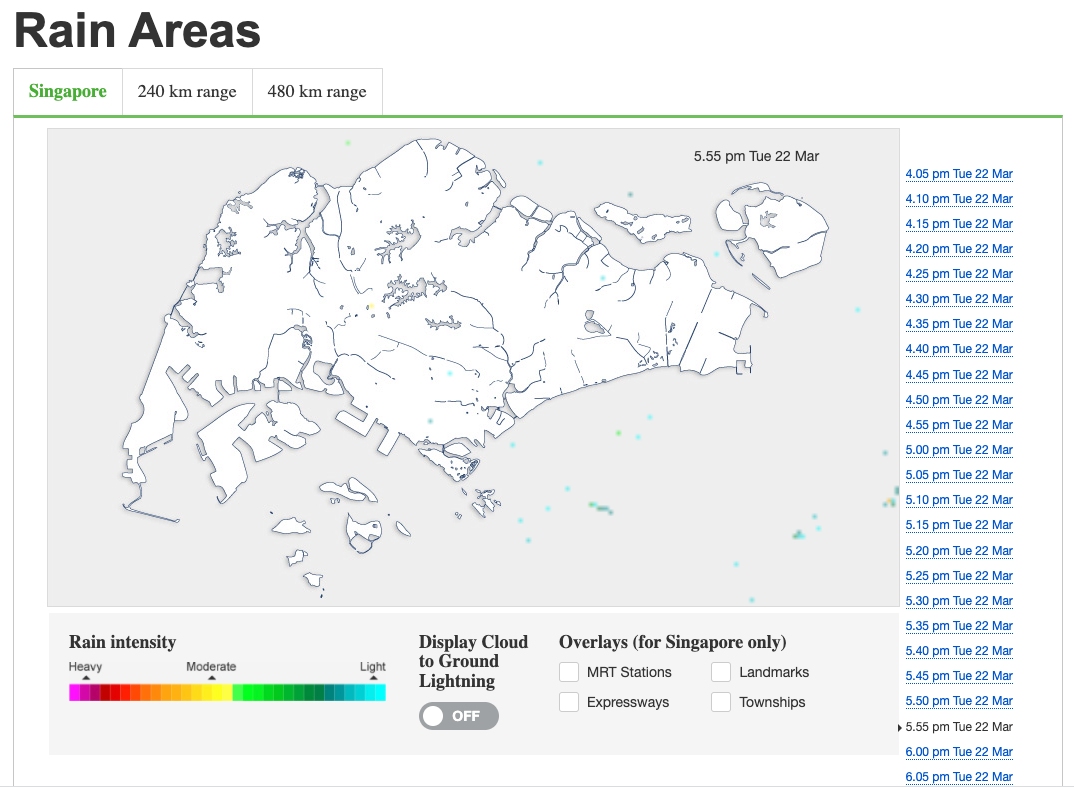
Task: Select the current 5.55 pm timeline entry
Action: pos(958,727)
